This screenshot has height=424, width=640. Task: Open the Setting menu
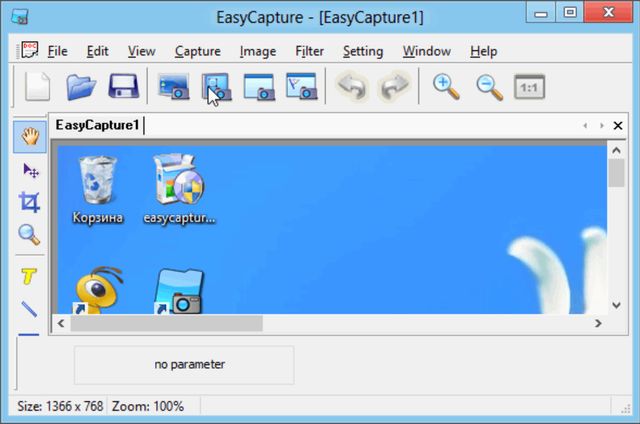362,51
